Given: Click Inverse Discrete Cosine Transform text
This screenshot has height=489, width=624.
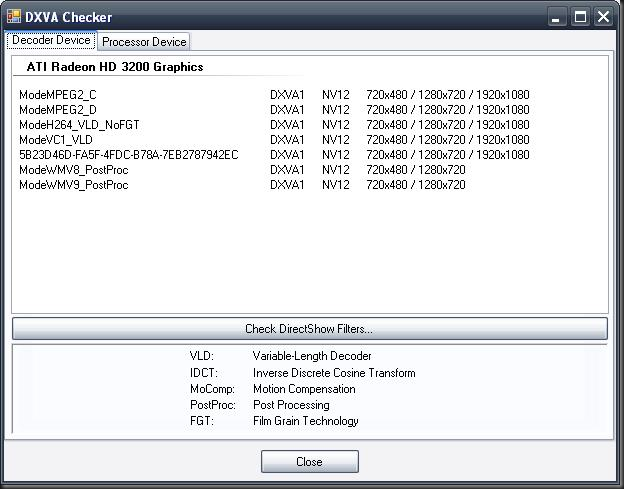Looking at the screenshot, I should coord(334,373).
